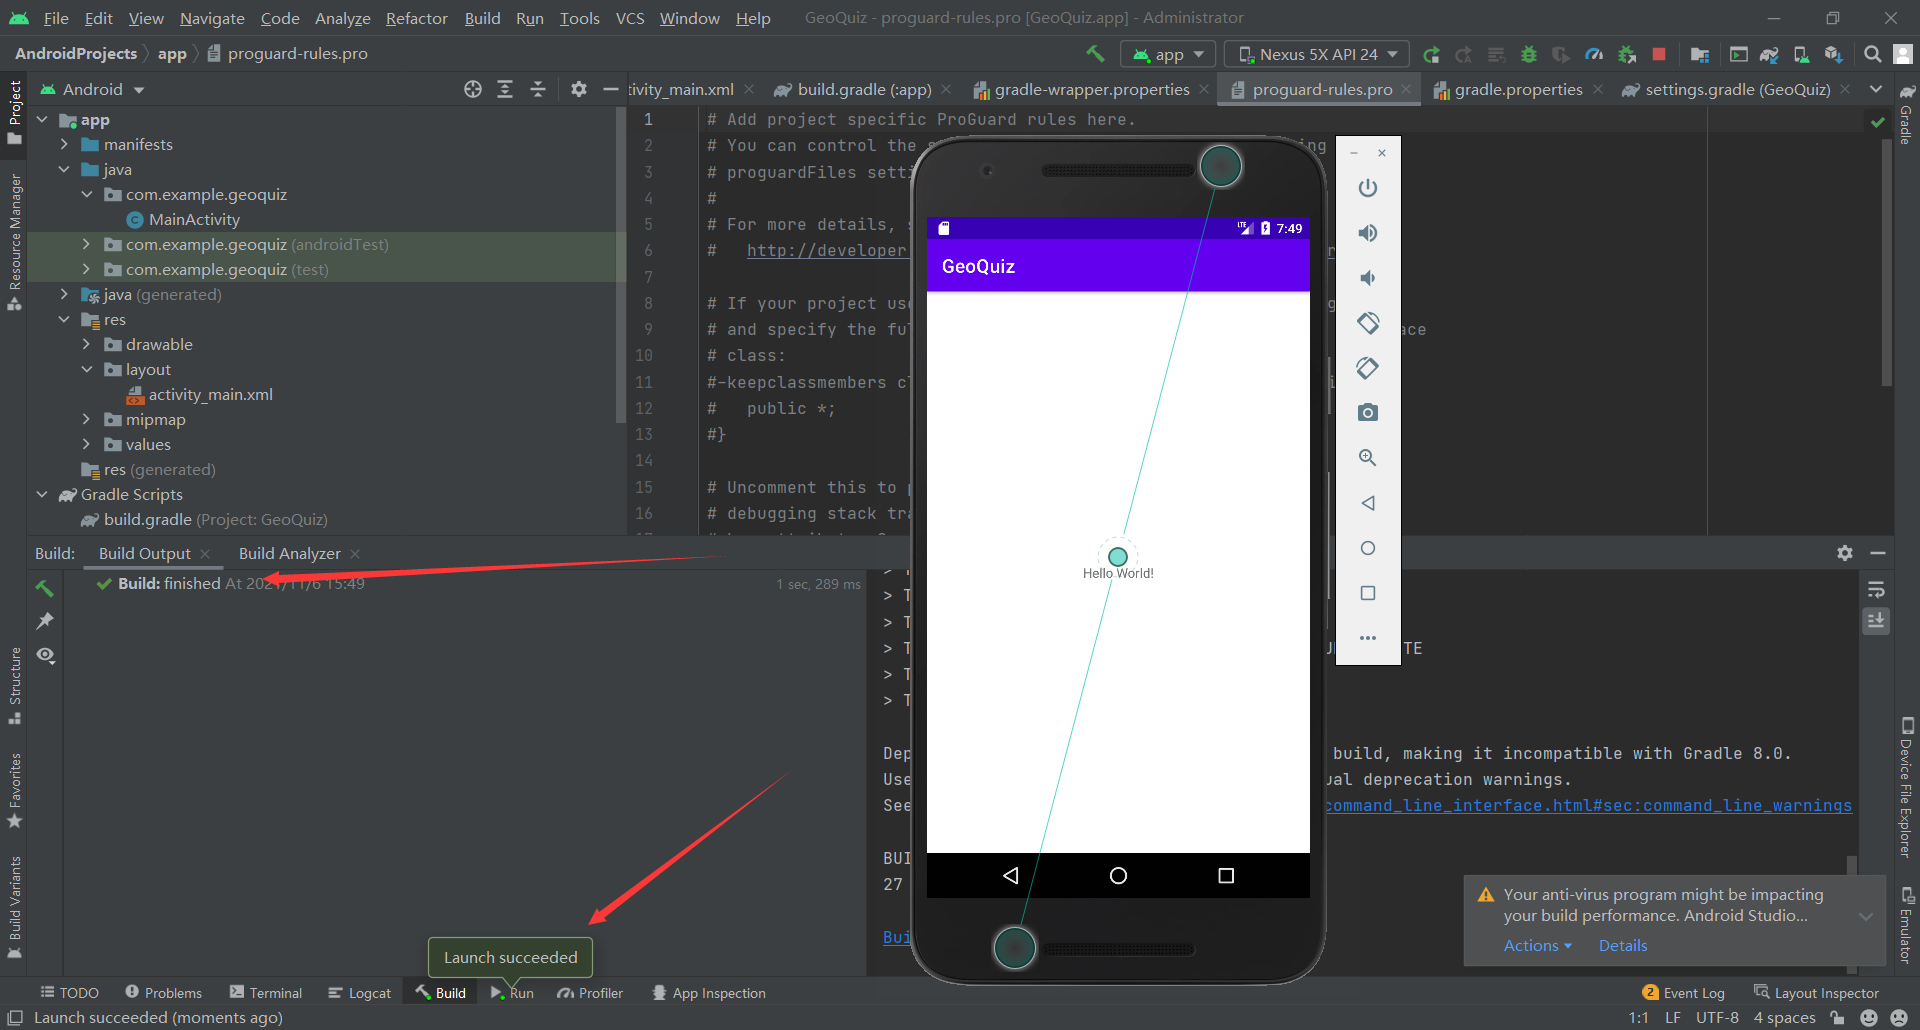Screen dimensions: 1920x1030
Task: Open the Logcat tool window tab
Action: [359, 993]
